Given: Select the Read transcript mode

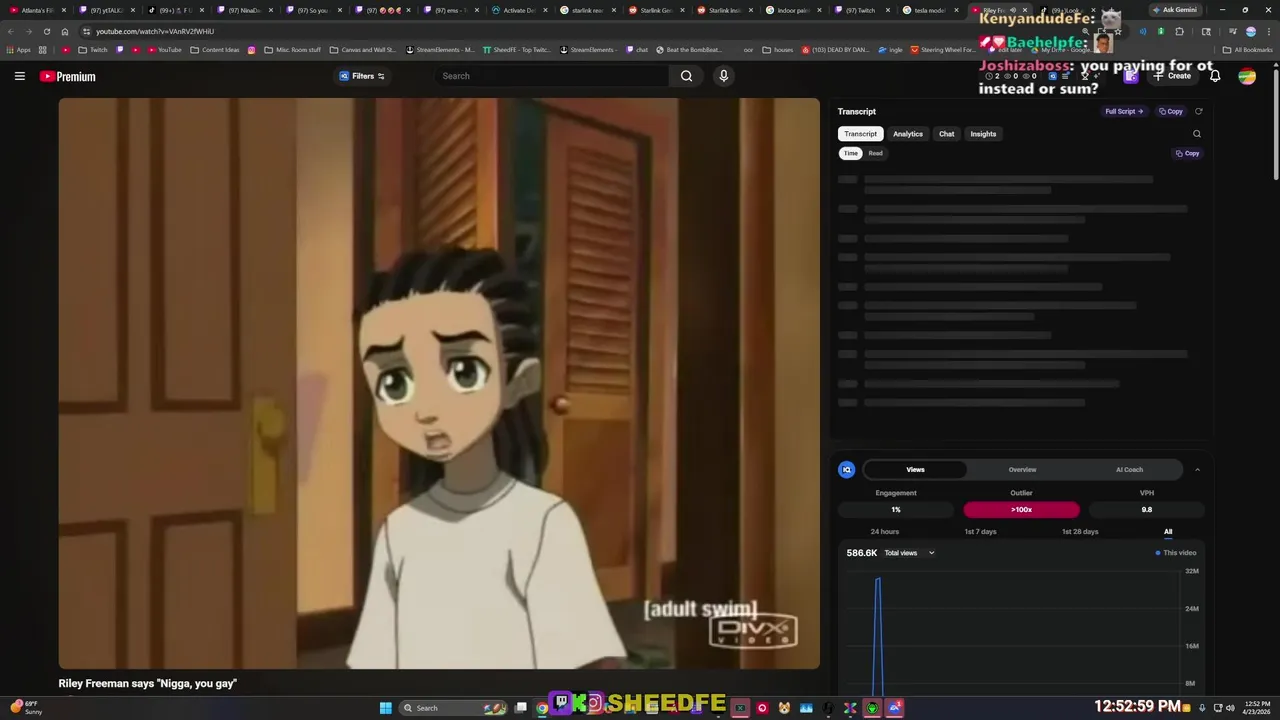Looking at the screenshot, I should pyautogui.click(x=875, y=153).
